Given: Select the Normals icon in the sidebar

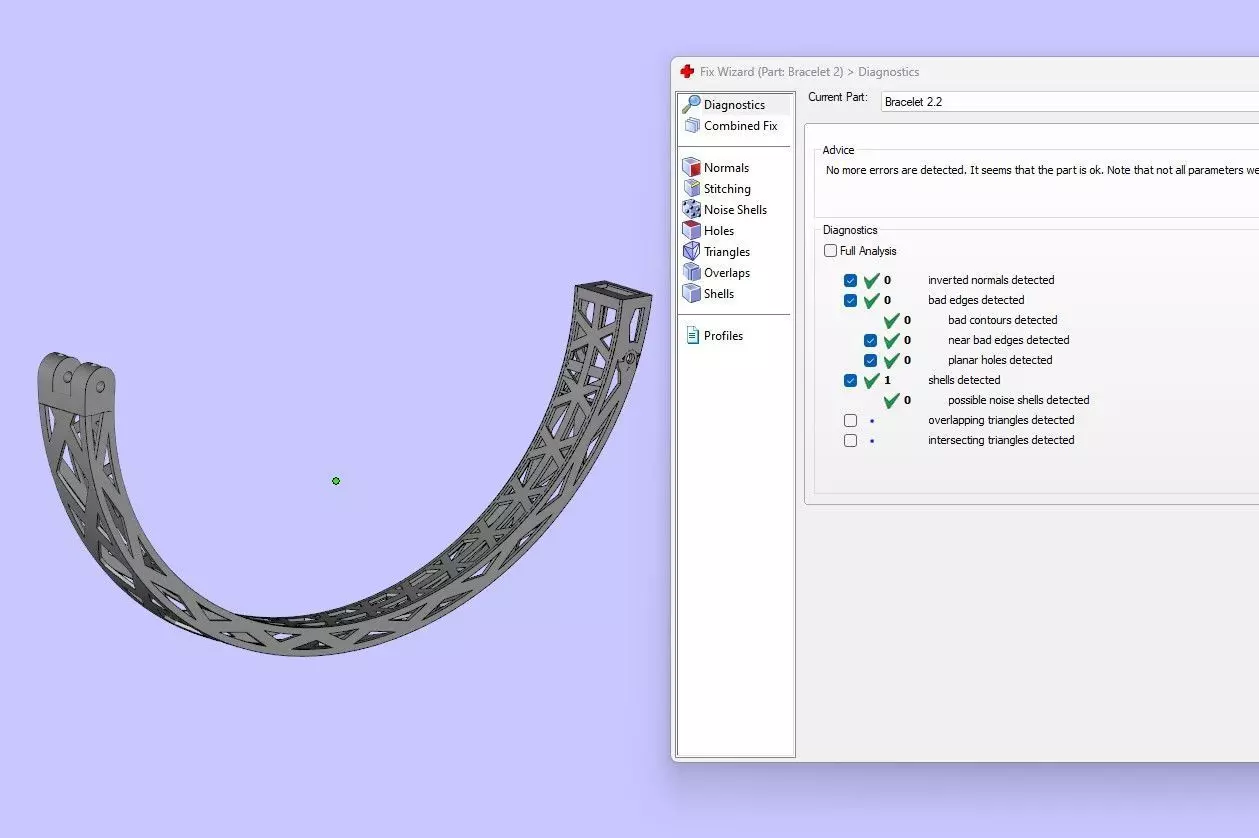Looking at the screenshot, I should [x=691, y=167].
